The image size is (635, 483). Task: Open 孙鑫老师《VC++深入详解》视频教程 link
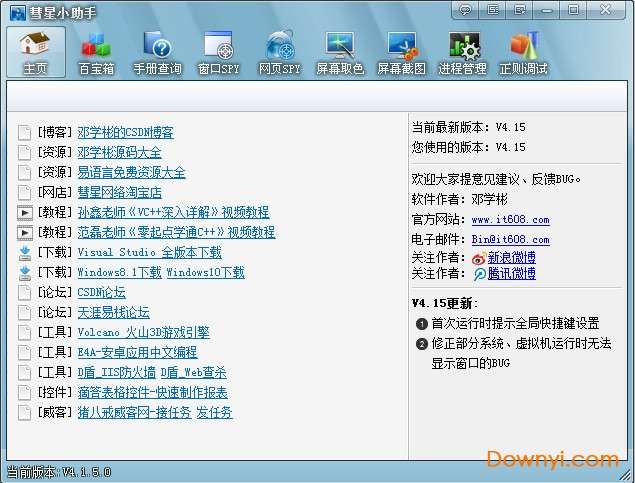[x=173, y=212]
